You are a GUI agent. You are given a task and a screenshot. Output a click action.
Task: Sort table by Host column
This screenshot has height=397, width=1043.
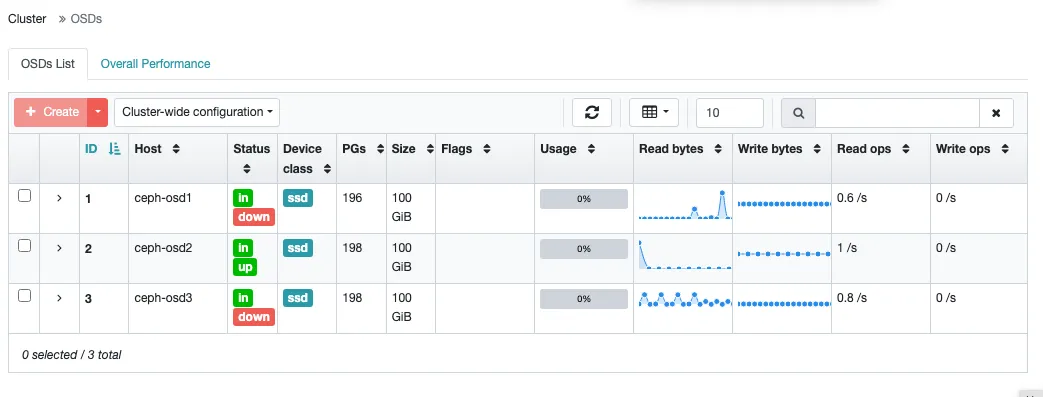point(176,149)
